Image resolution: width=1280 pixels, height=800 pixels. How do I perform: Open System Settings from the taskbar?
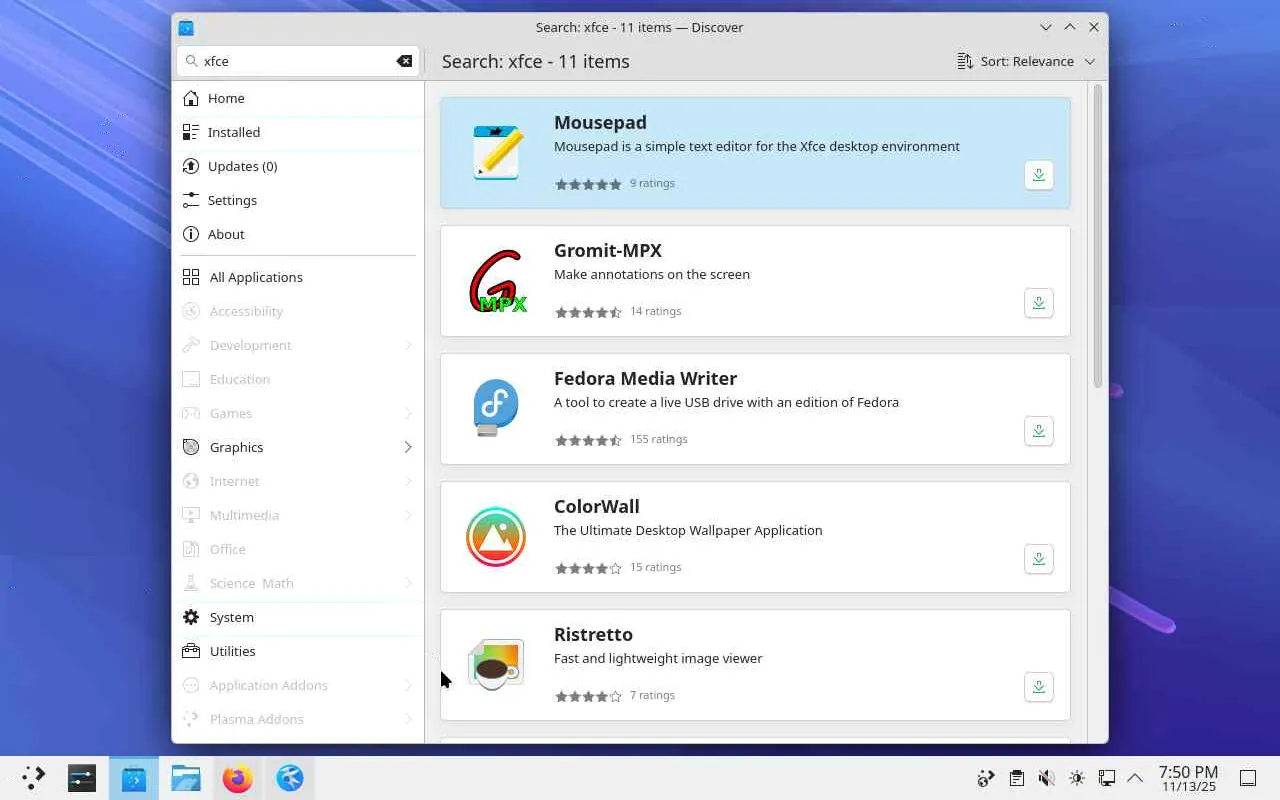[82, 778]
